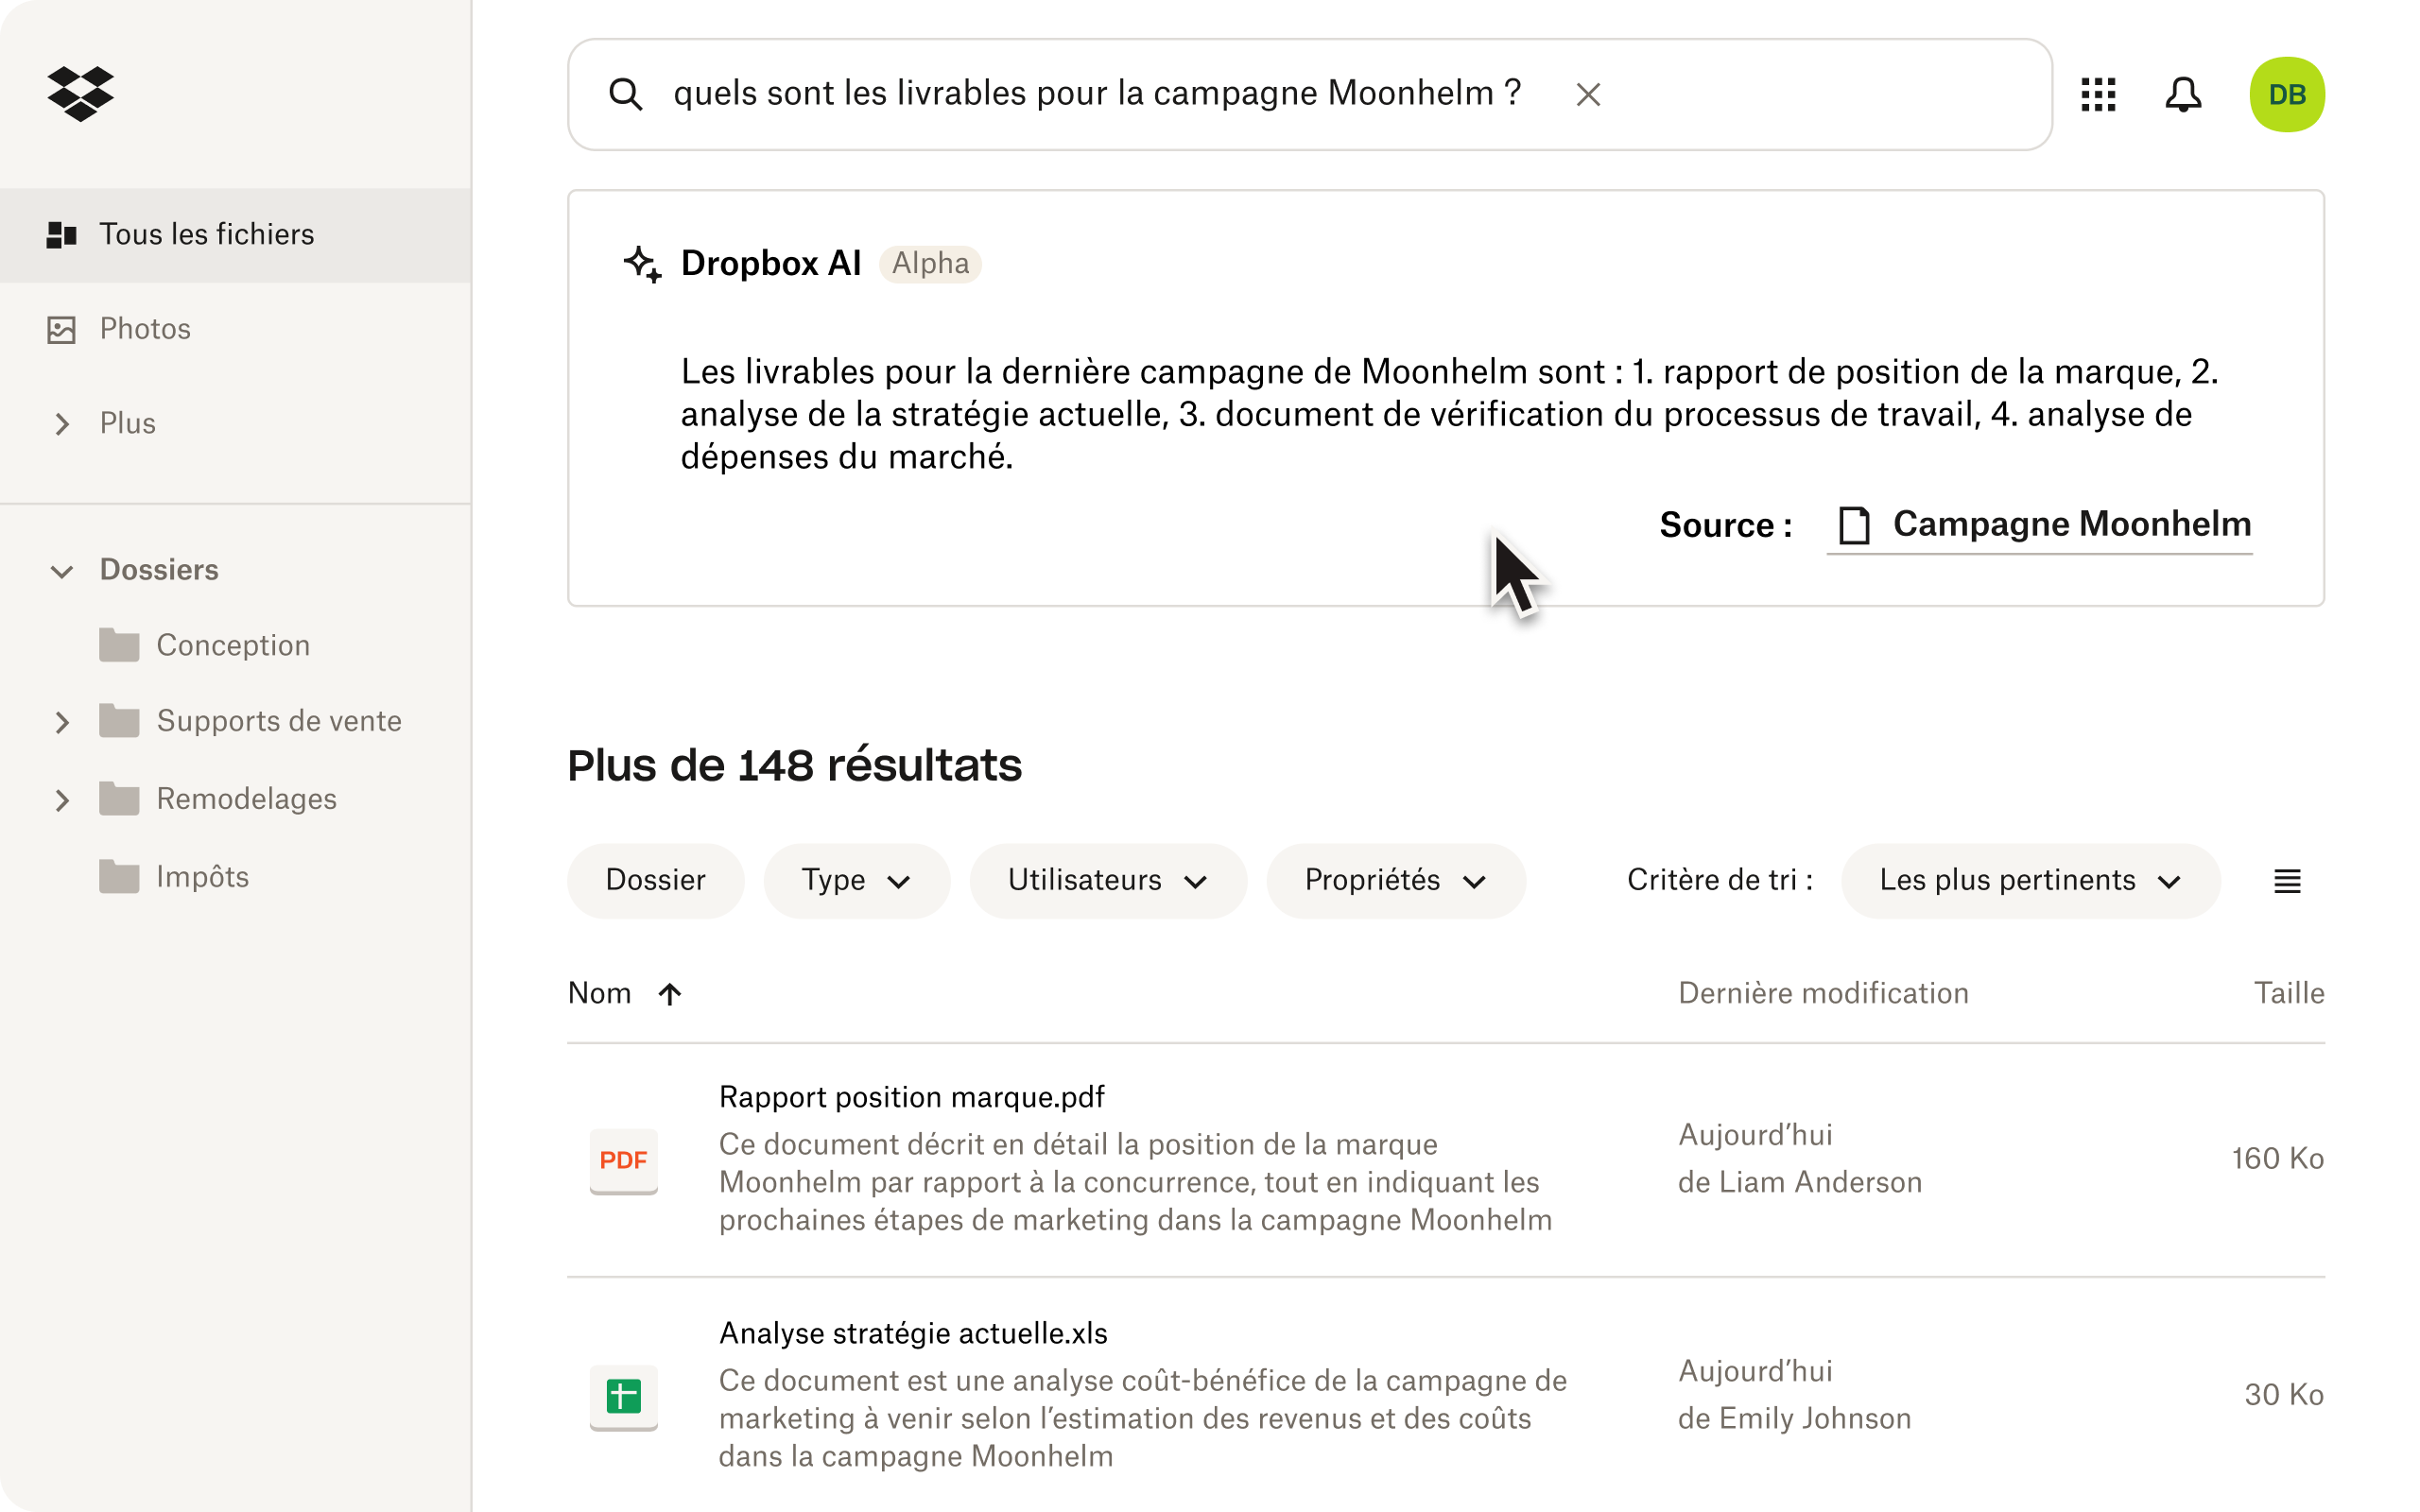2420x1512 pixels.
Task: Expand Remodelages folder chevron
Action: tap(62, 800)
